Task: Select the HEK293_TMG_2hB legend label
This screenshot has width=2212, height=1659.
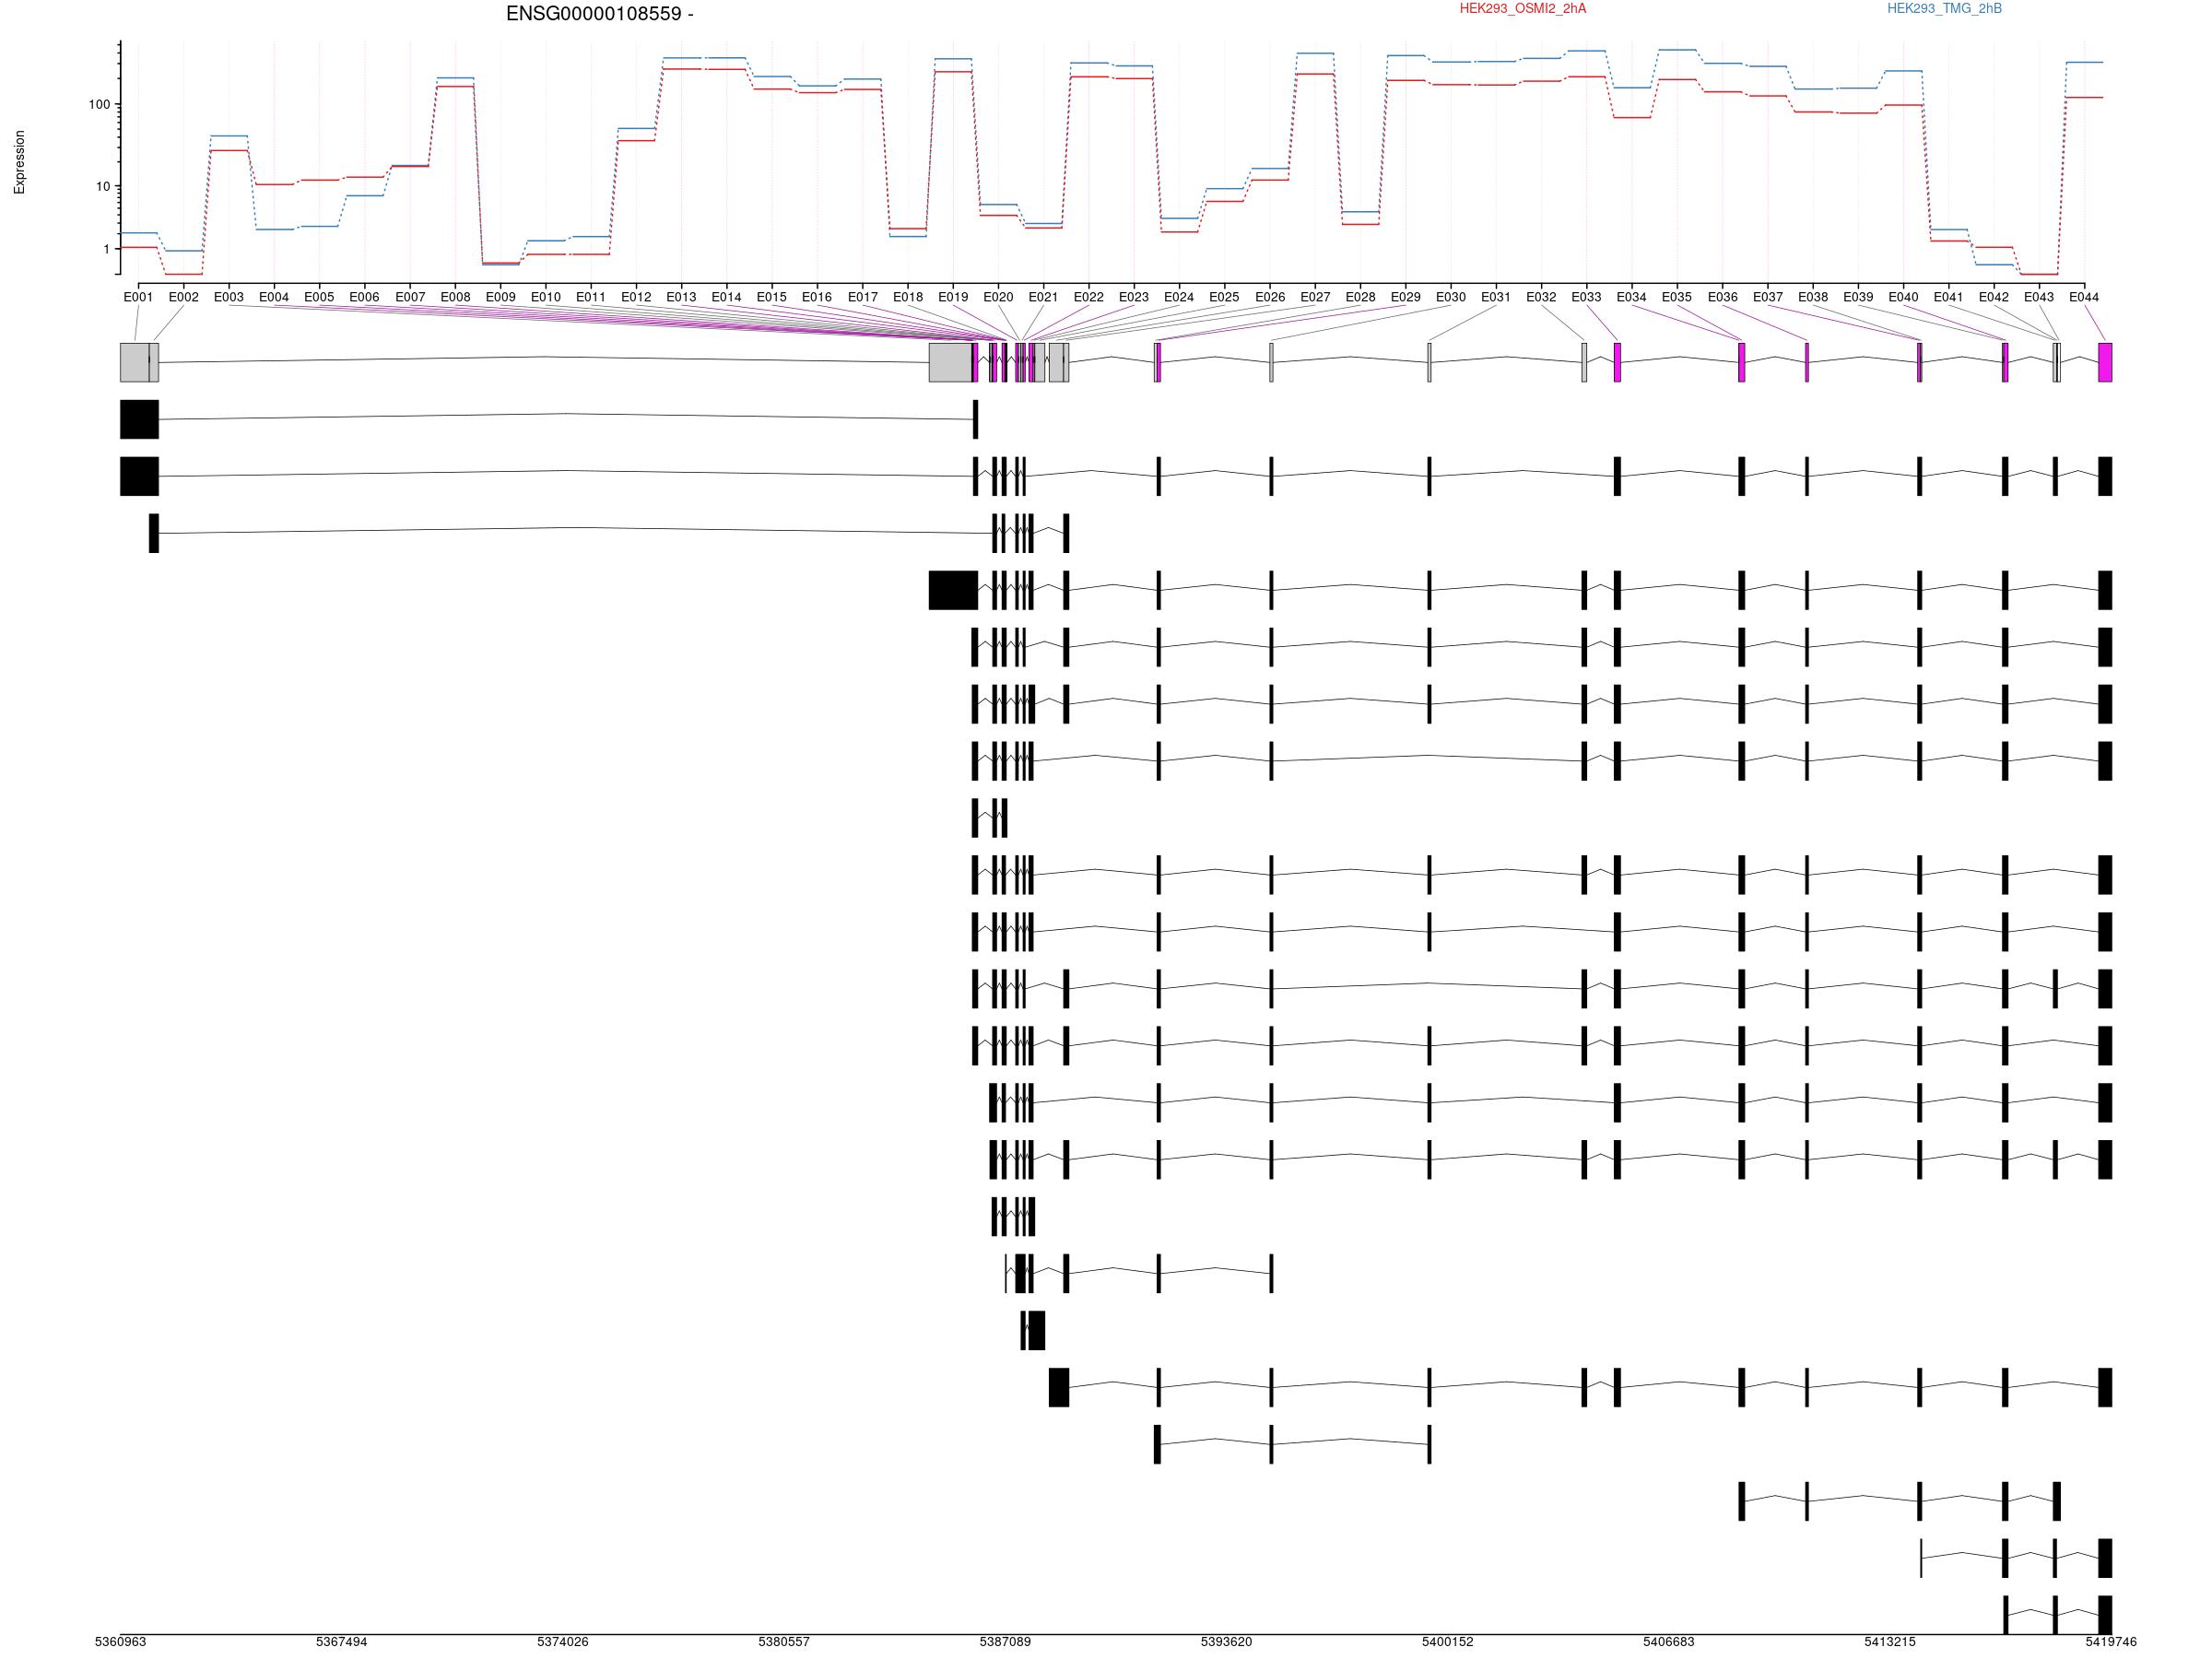Action: tap(1944, 9)
